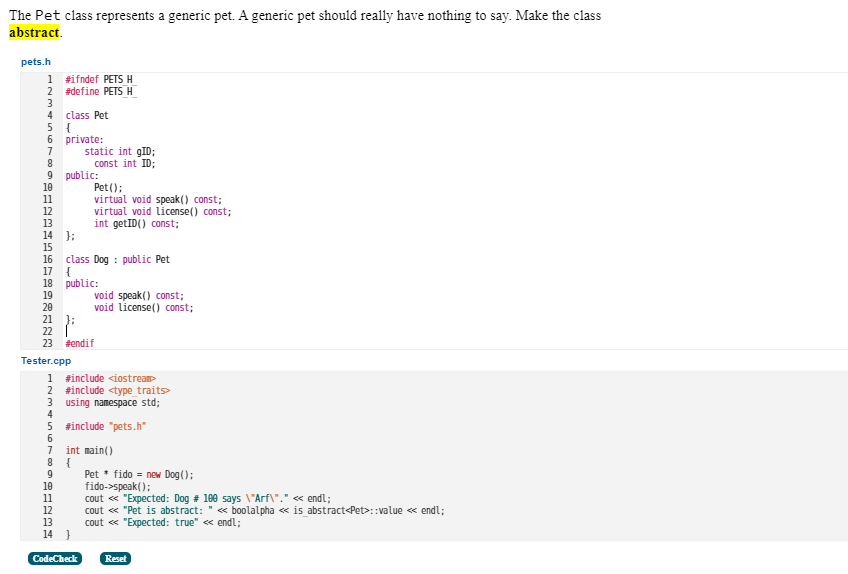Click line number 11 in pets.h gutter
Viewport: 848px width, 574px height.
pyautogui.click(x=48, y=200)
